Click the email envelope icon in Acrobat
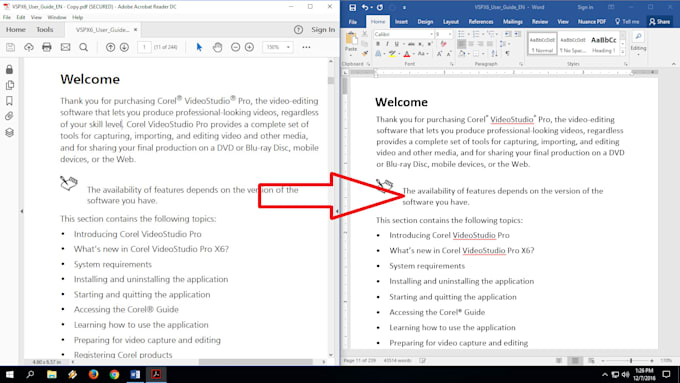The image size is (680, 383). point(65,47)
